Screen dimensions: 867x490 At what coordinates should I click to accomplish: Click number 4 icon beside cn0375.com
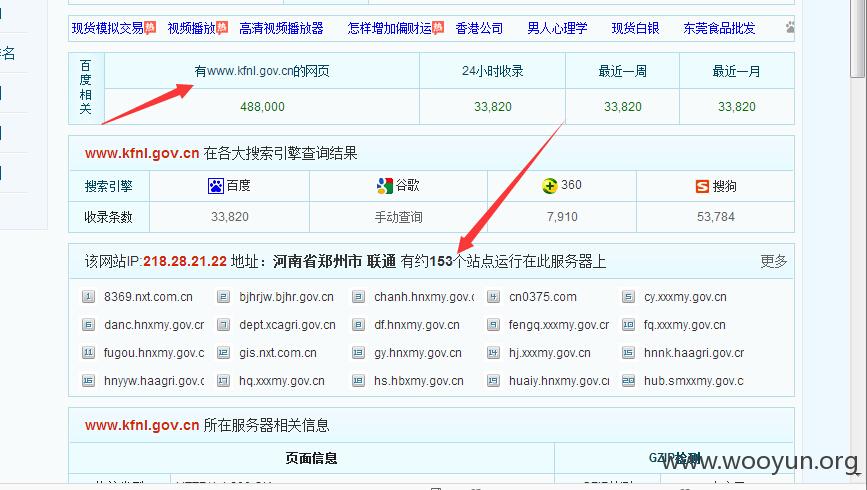(493, 296)
